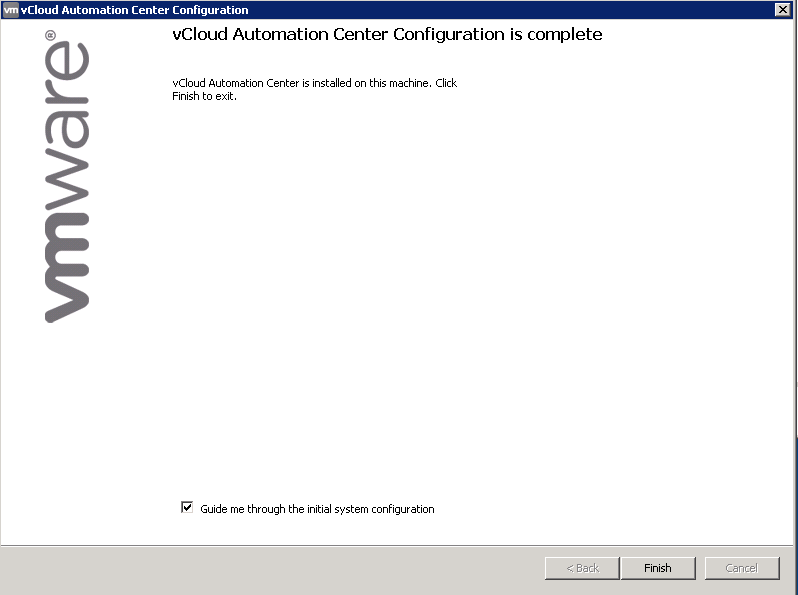
Task: Click the registered trademark symbol on logo
Action: 51,36
